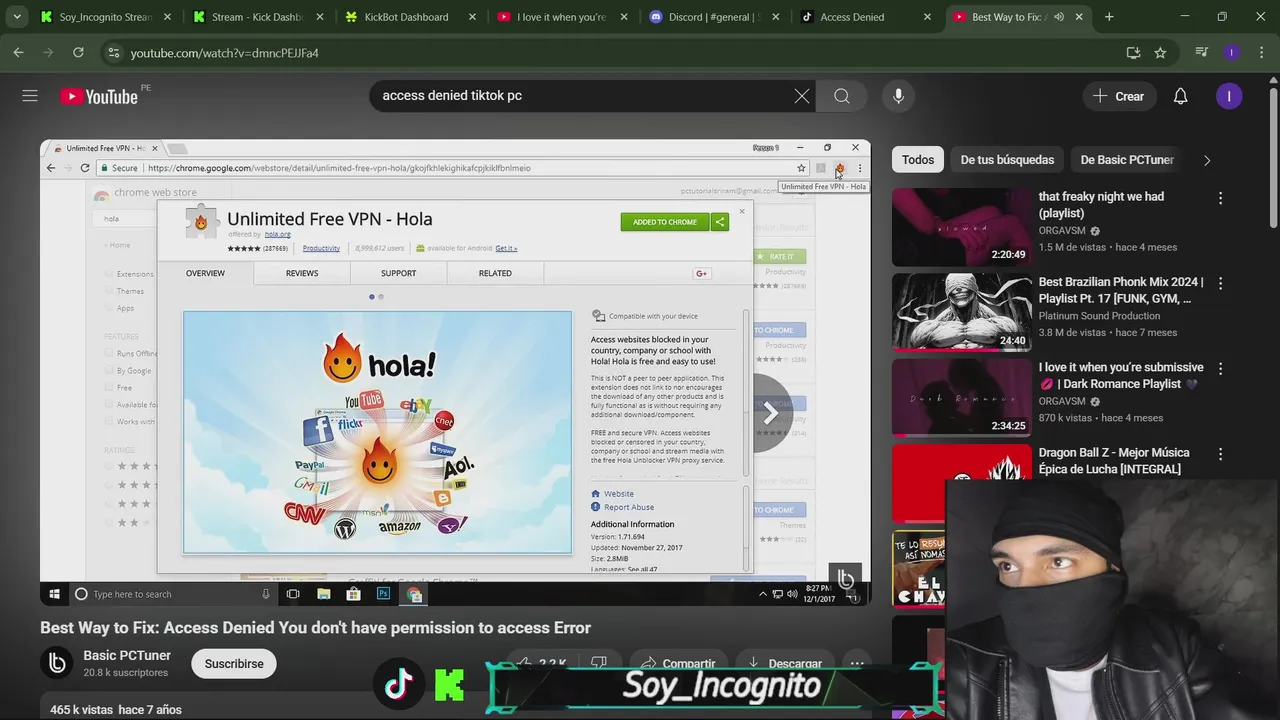
Task: Open 'I love it when you're submissive' title
Action: (x=1121, y=375)
